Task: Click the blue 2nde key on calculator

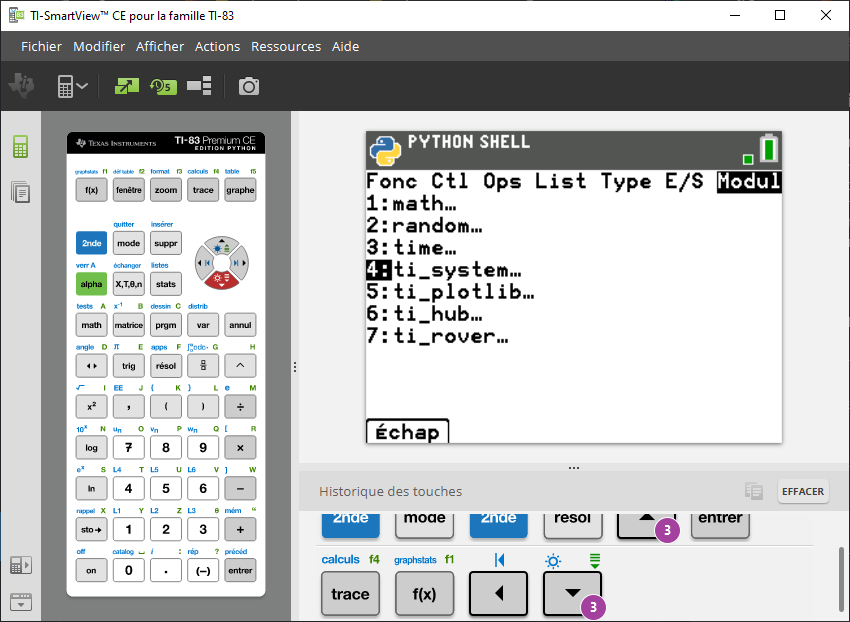Action: click(x=92, y=243)
